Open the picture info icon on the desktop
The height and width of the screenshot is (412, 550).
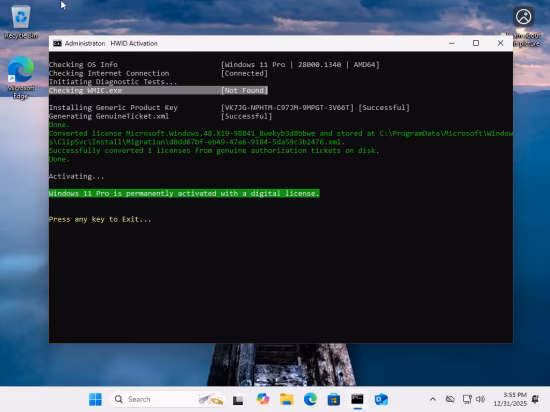click(523, 26)
